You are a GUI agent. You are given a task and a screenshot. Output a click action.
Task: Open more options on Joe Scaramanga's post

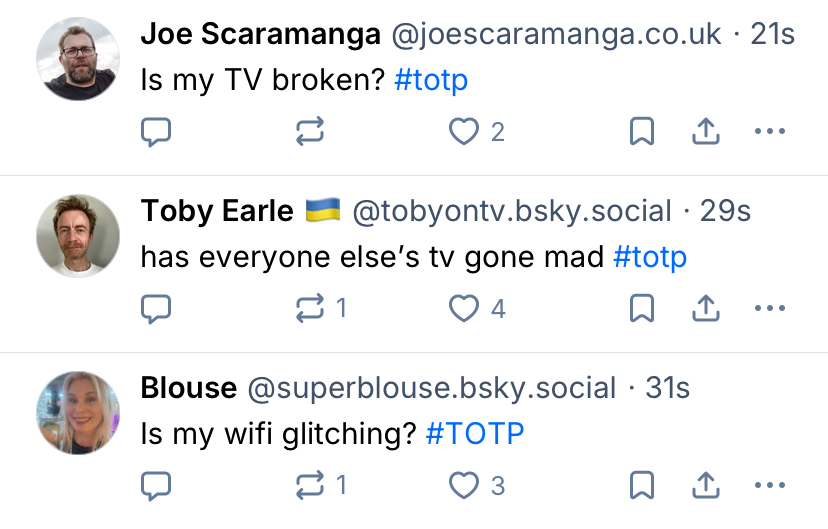coord(769,132)
